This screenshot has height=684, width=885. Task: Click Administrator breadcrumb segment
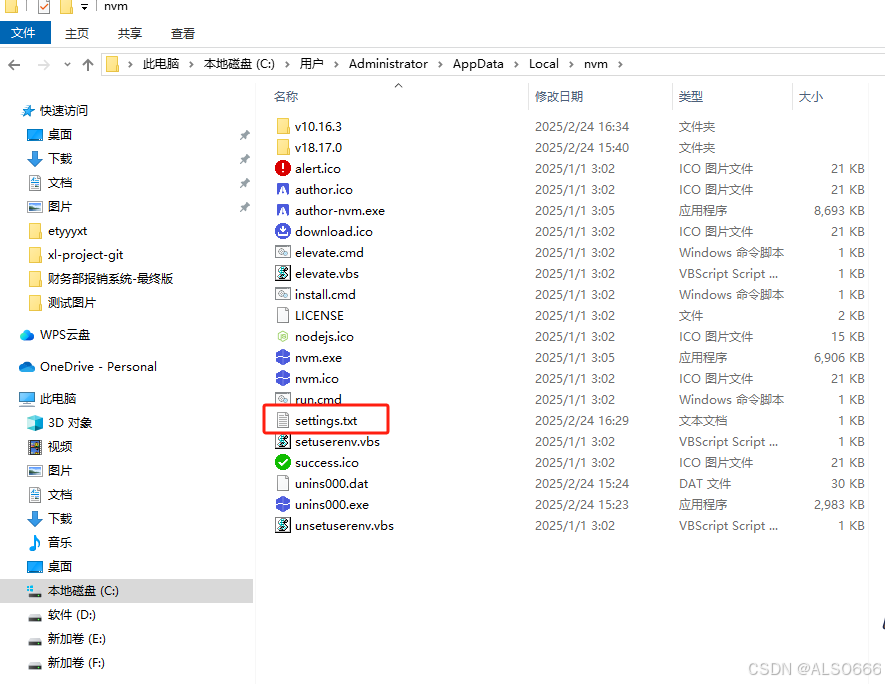(388, 64)
